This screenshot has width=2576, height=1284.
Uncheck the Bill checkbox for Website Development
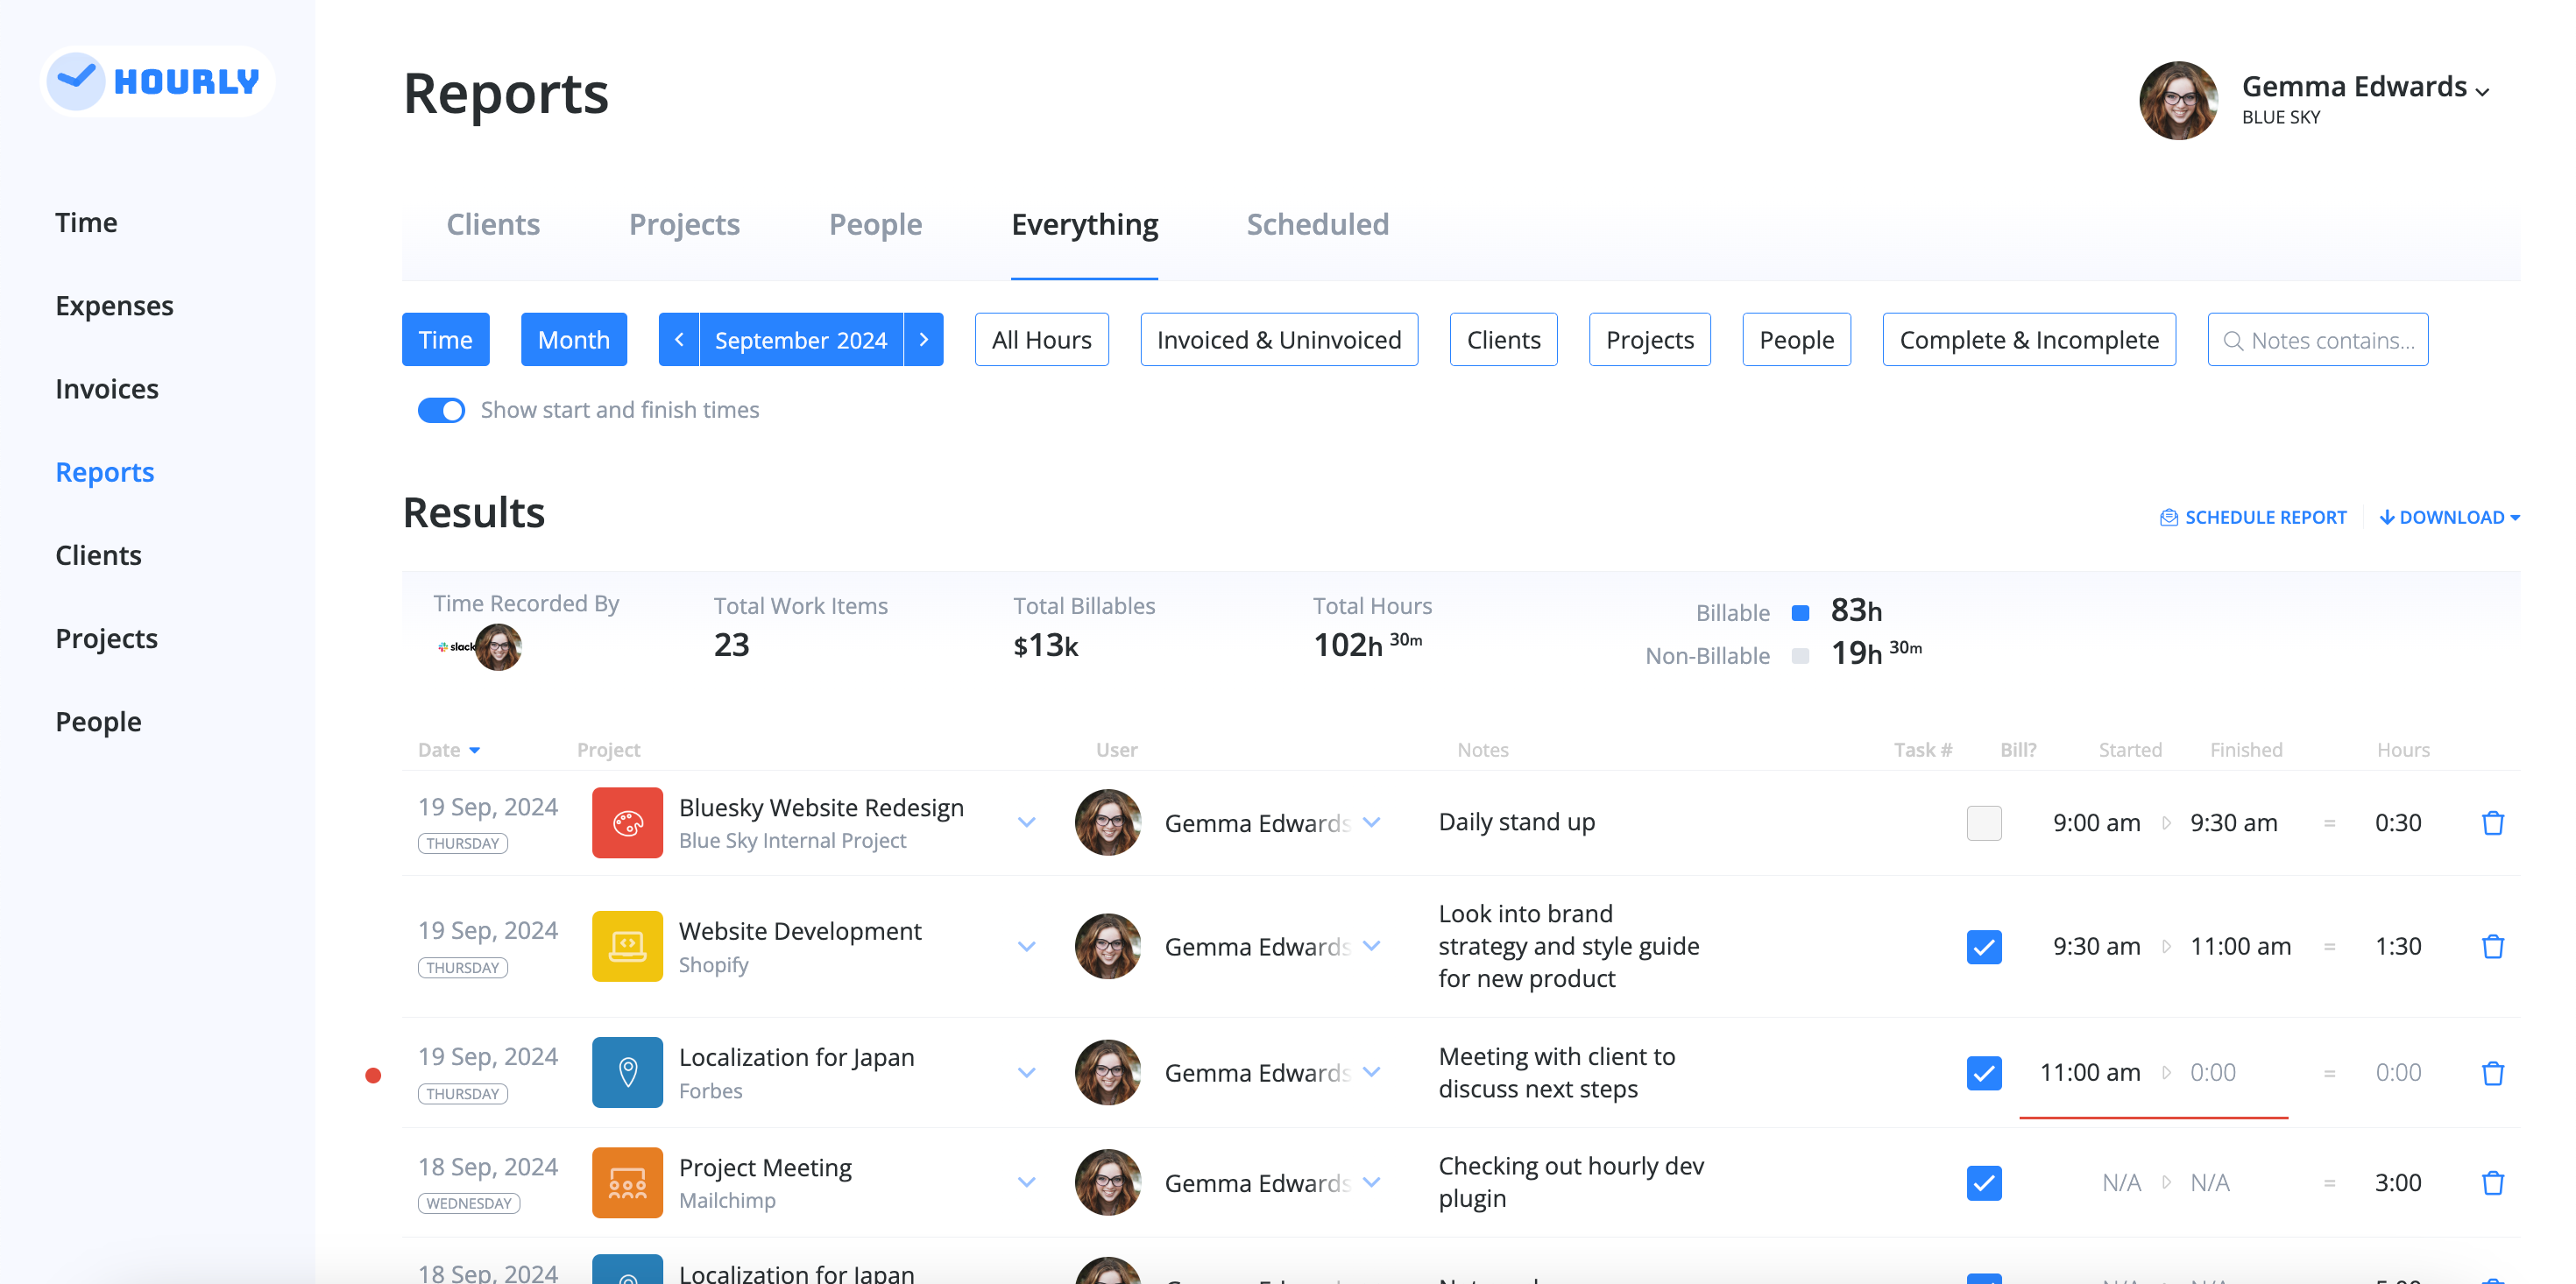[1985, 946]
